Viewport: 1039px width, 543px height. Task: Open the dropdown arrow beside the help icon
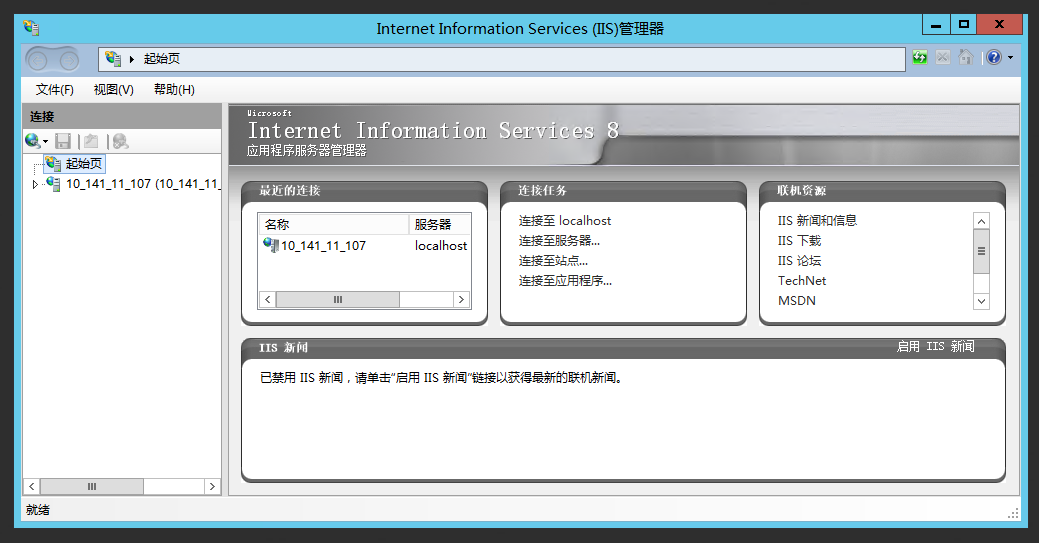[x=1009, y=58]
